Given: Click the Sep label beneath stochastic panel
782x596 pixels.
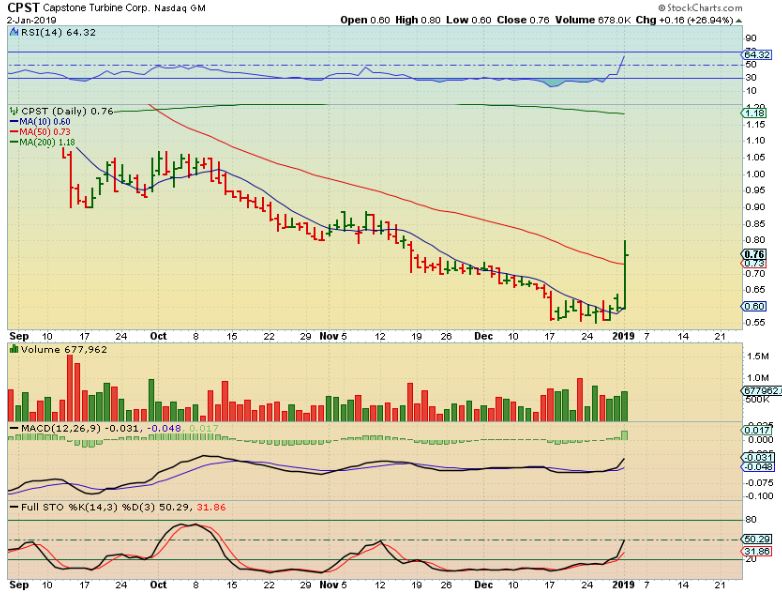Looking at the screenshot, I should point(19,585).
